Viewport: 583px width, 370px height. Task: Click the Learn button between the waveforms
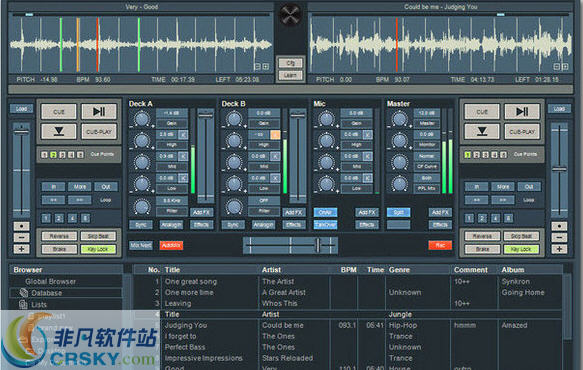tap(290, 75)
